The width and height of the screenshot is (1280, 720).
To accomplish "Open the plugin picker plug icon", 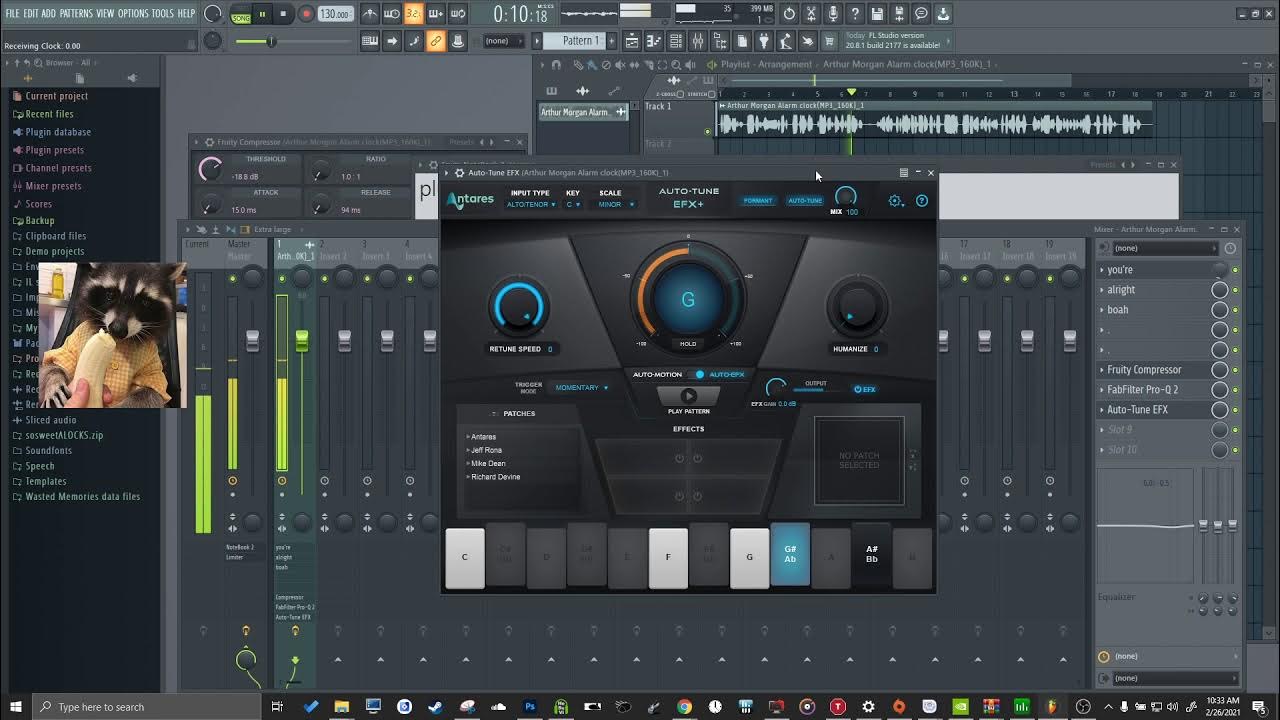I will point(764,41).
